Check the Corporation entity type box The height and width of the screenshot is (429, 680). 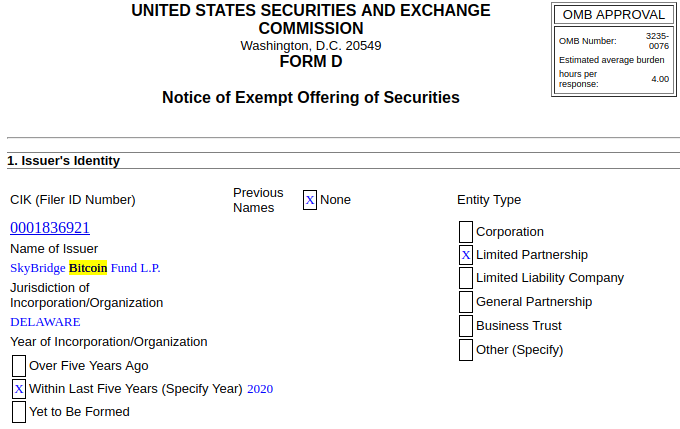point(466,232)
